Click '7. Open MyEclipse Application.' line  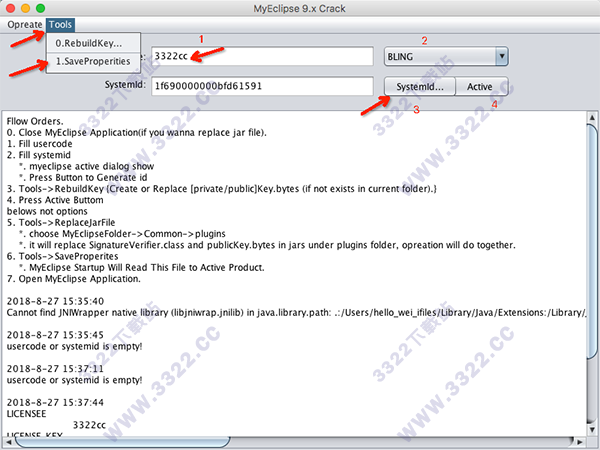coord(73,279)
